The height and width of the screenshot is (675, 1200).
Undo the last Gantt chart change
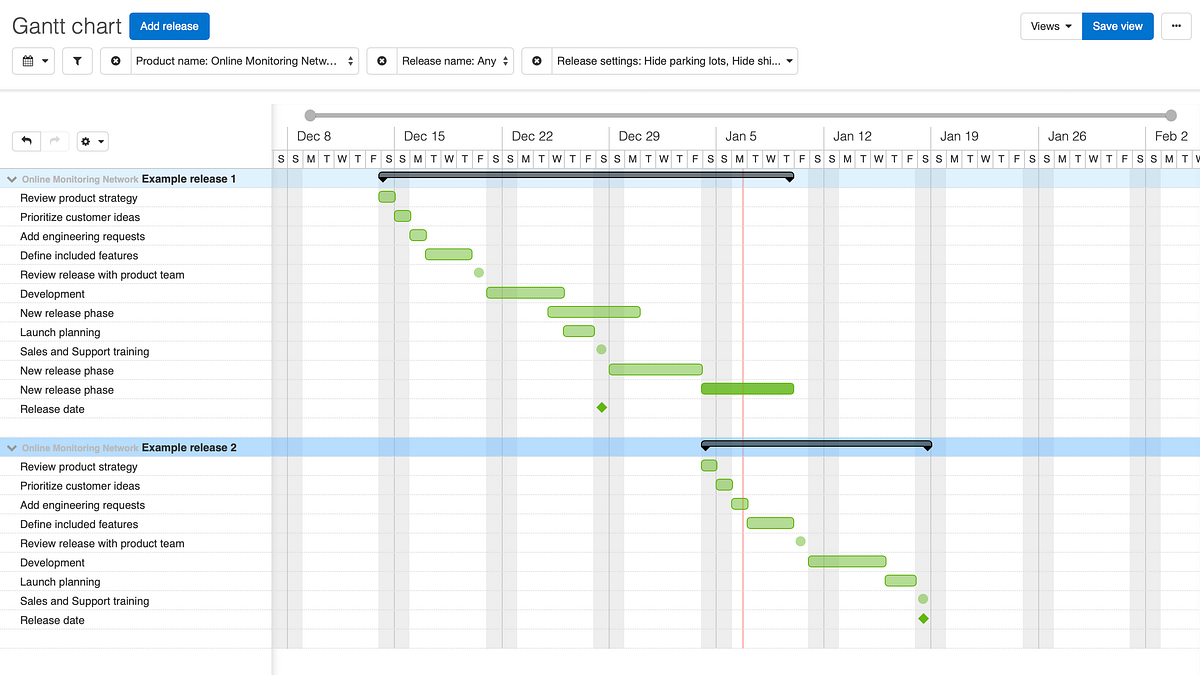[x=27, y=140]
